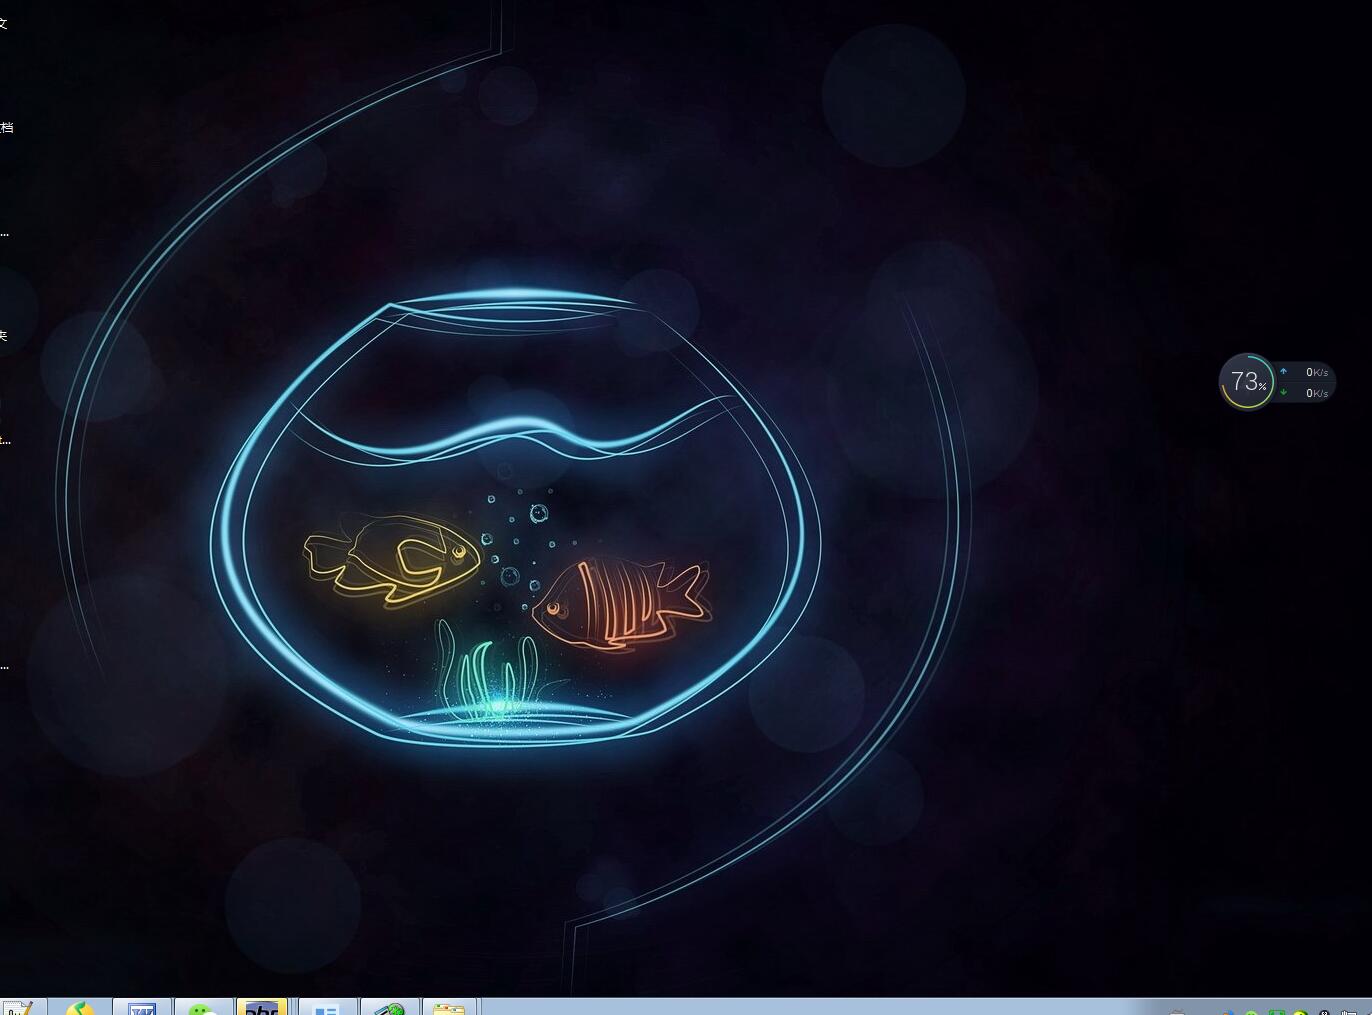Viewport: 1372px width, 1015px height.
Task: Click the 73% memory usage circle widget
Action: pos(1246,381)
